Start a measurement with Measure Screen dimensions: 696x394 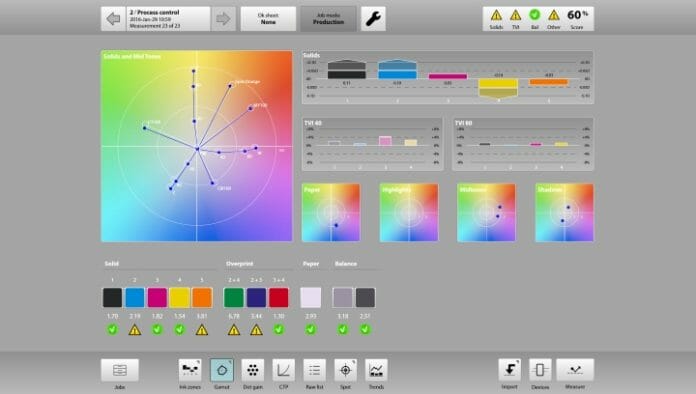pos(575,370)
